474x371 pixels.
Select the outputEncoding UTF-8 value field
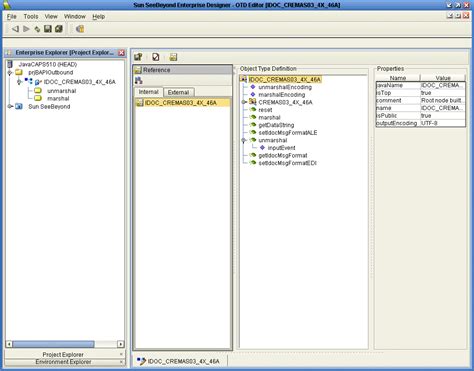[x=443, y=123]
